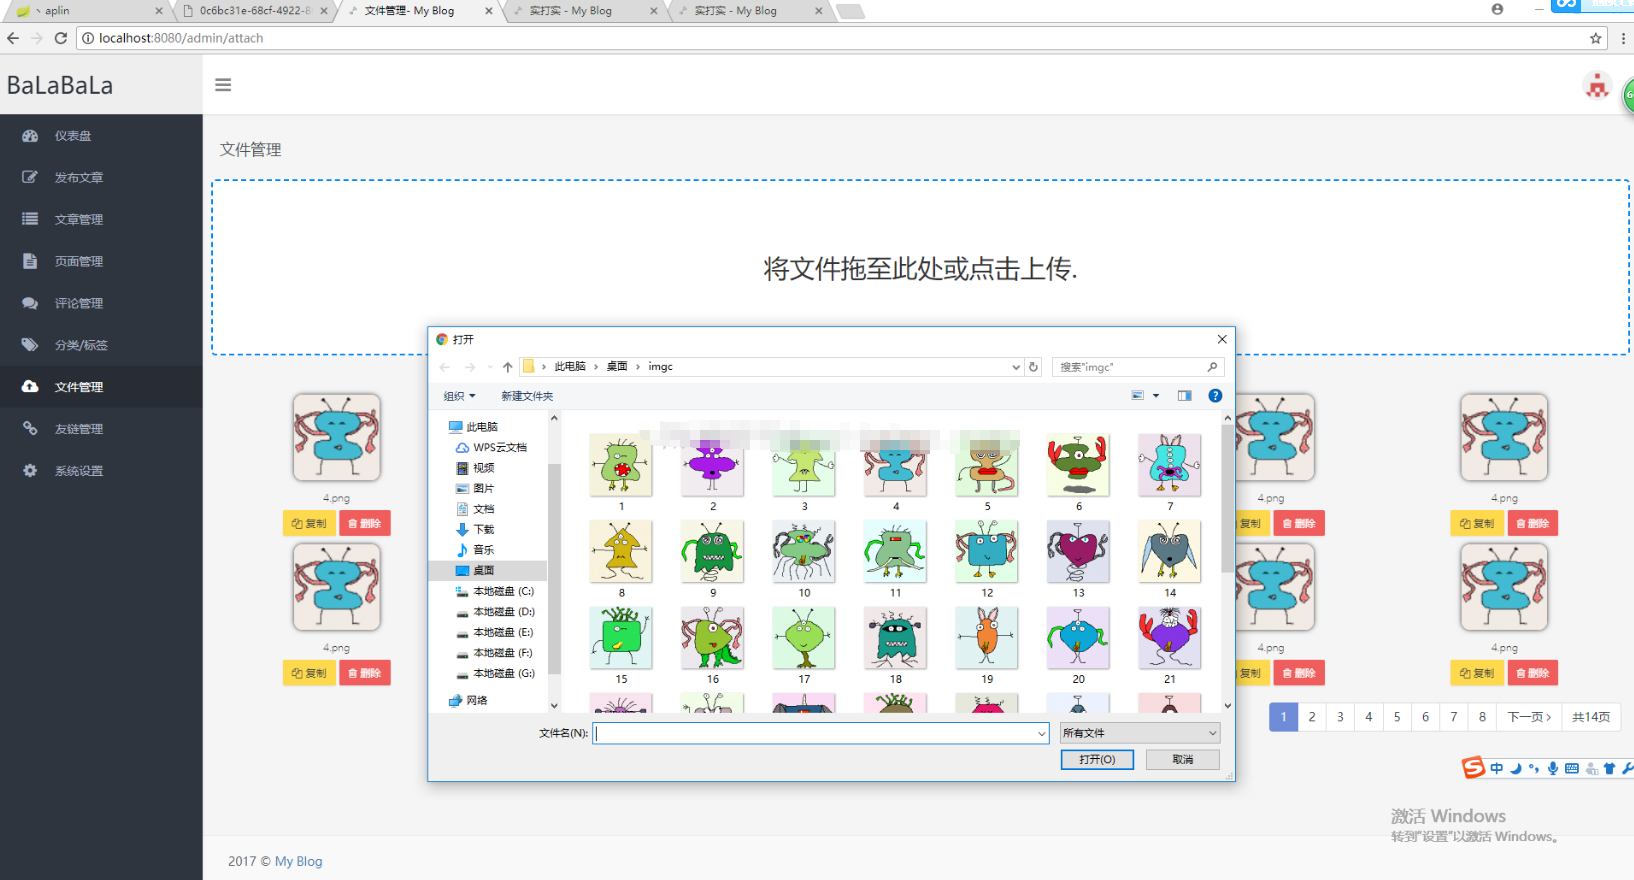Click My Blog footer link

point(299,861)
